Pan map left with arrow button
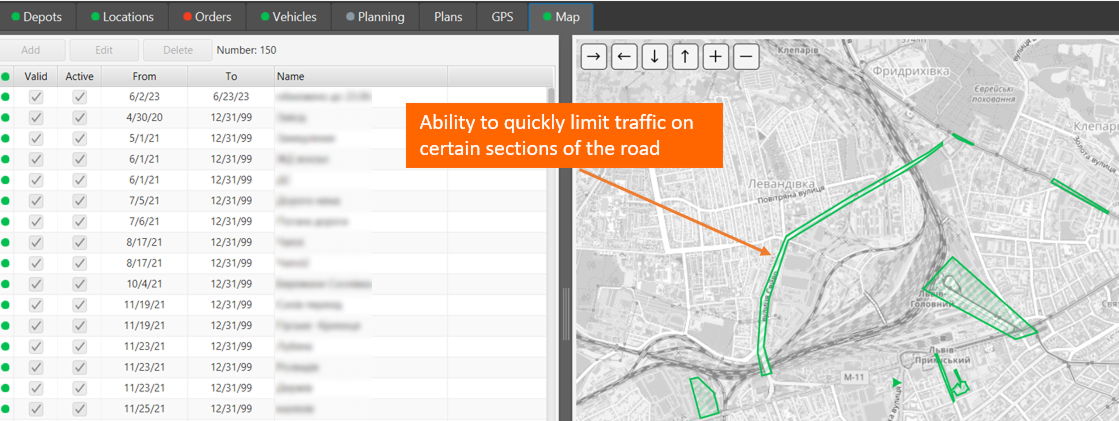The height and width of the screenshot is (421, 1119). pos(624,56)
